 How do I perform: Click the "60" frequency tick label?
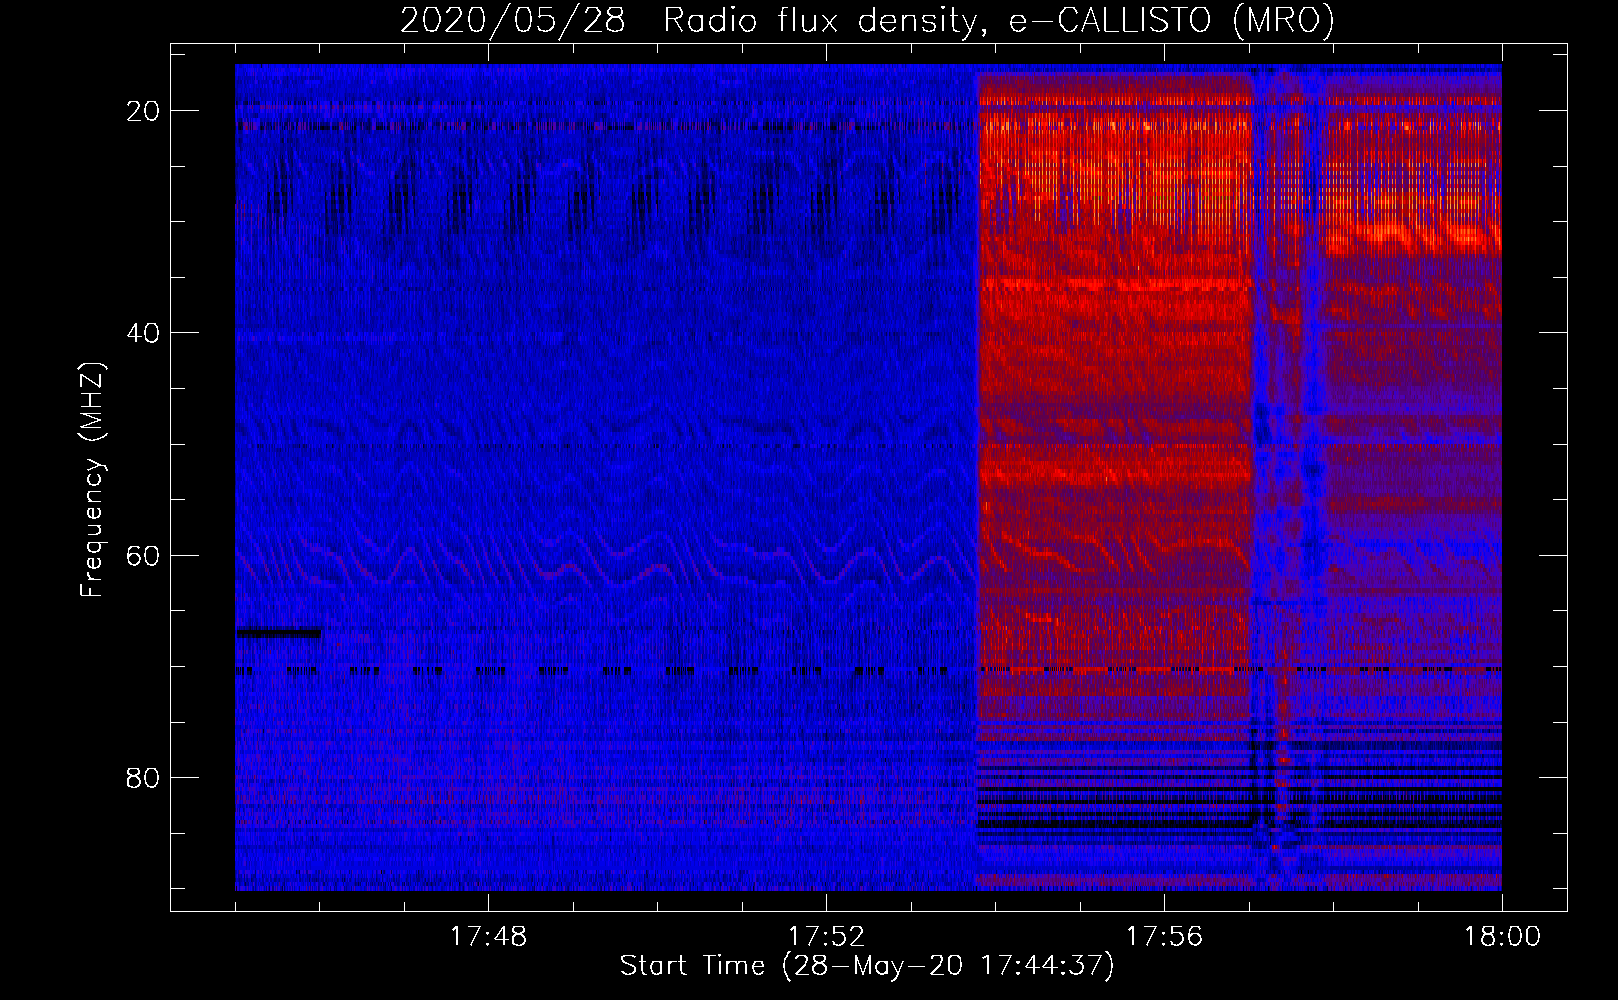point(144,555)
